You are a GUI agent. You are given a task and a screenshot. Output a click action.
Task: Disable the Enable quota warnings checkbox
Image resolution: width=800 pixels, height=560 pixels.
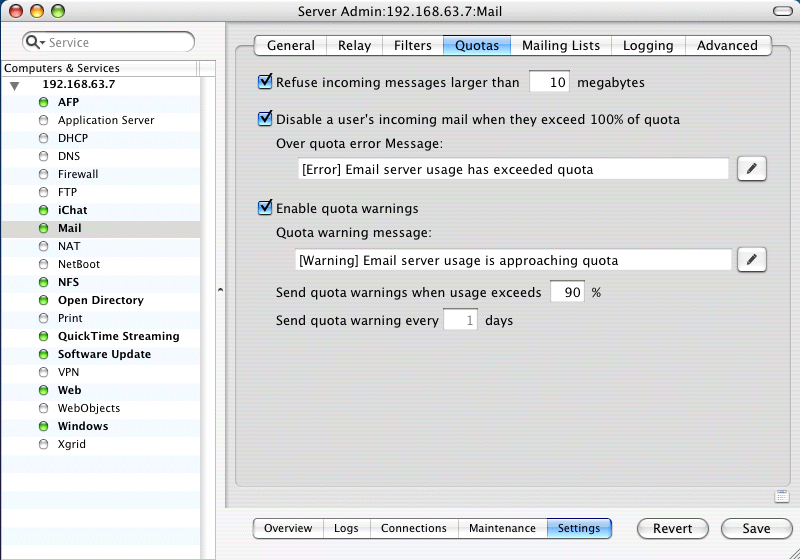tap(265, 208)
